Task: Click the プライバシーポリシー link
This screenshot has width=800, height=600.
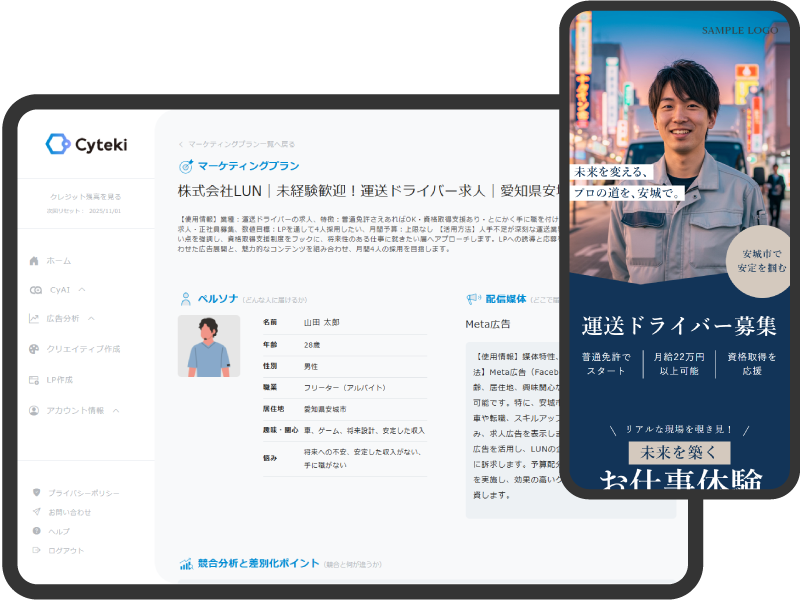Action: tap(84, 493)
